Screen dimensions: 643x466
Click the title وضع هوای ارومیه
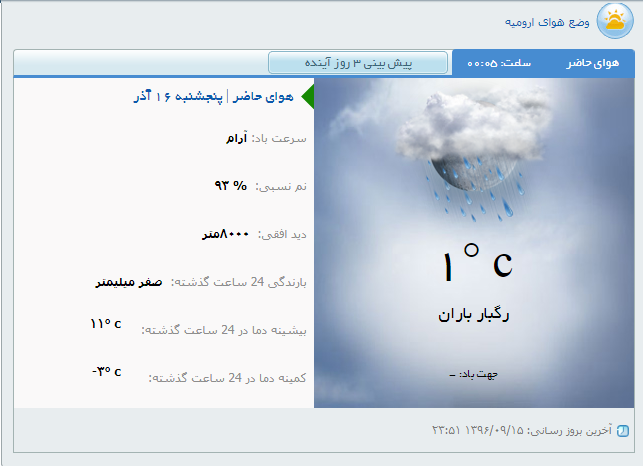[547, 22]
